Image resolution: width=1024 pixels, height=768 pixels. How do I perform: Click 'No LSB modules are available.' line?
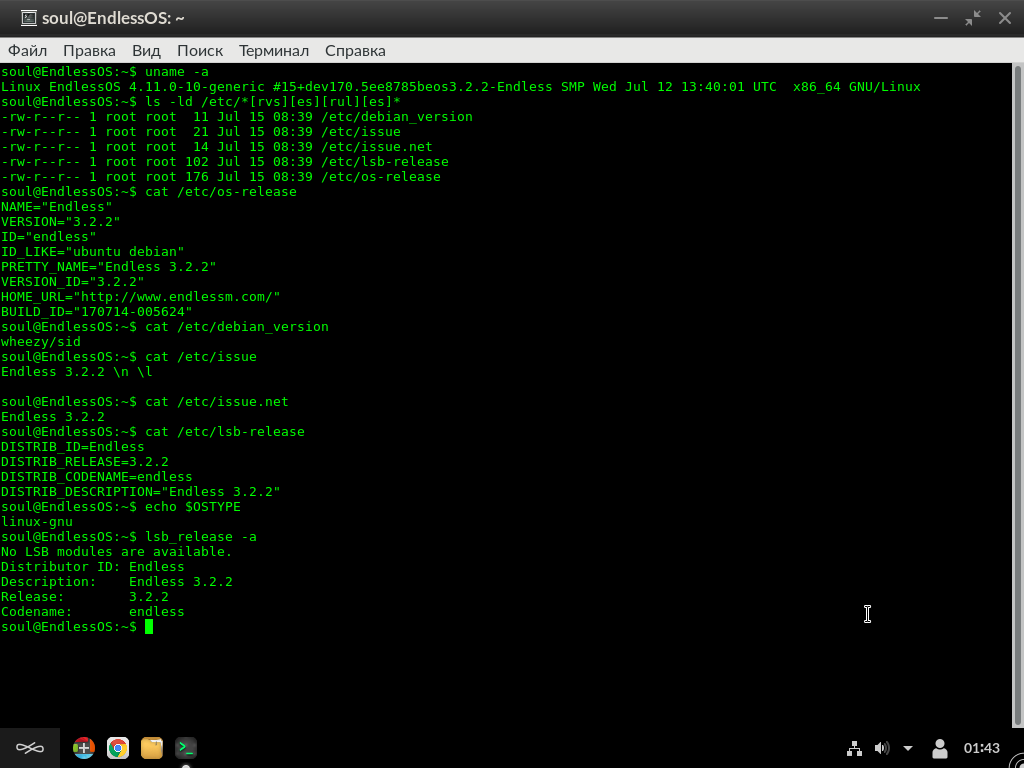coord(117,552)
